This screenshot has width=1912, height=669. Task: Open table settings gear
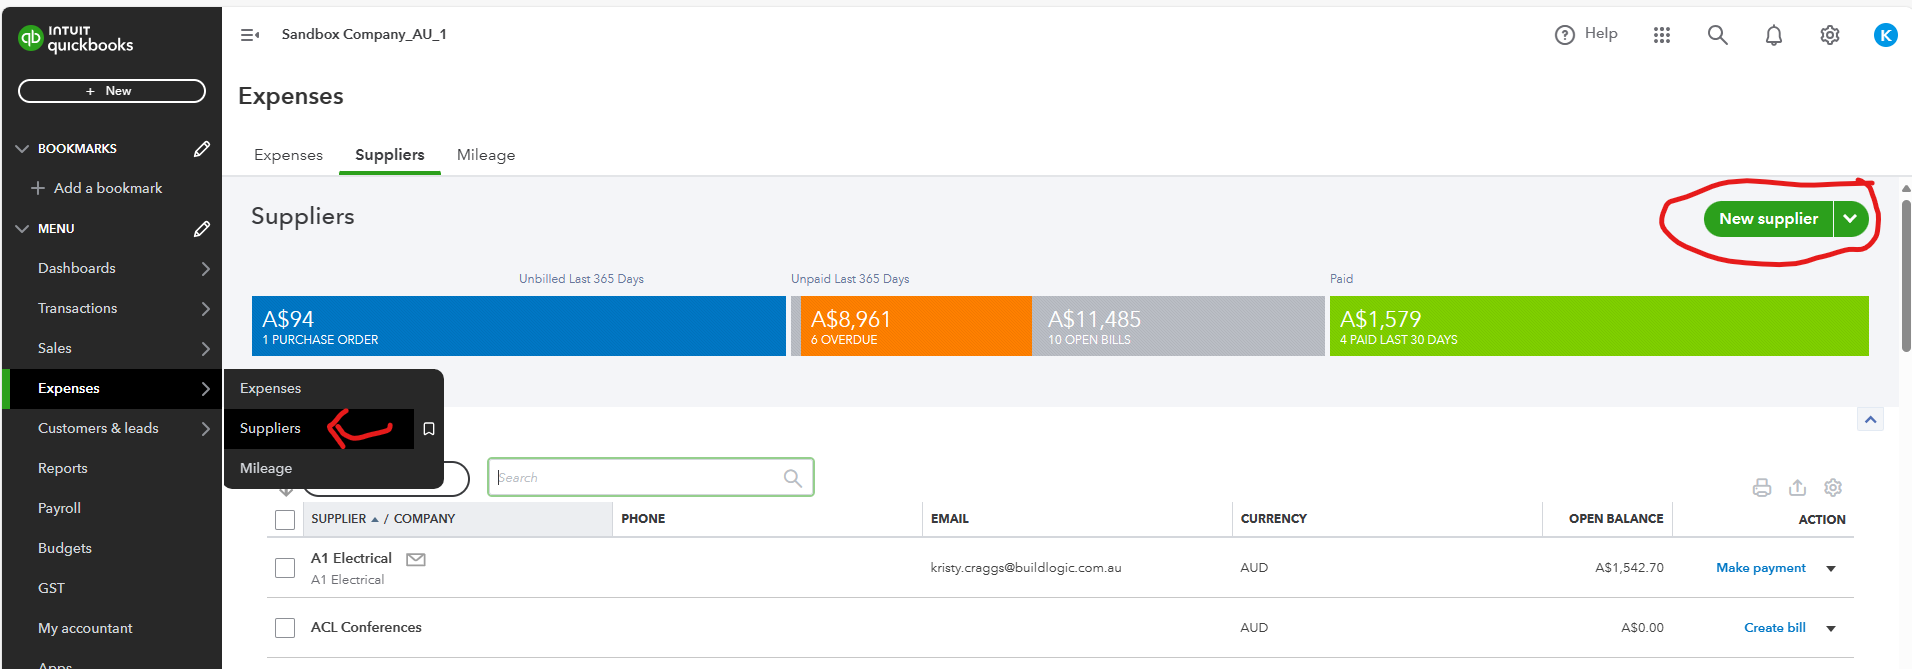coord(1833,487)
